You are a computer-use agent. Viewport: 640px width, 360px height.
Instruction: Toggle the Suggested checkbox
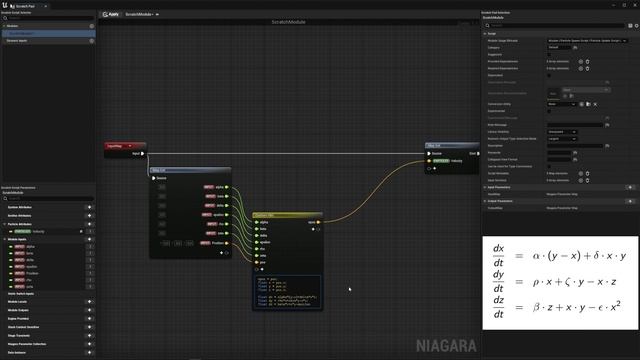549,54
